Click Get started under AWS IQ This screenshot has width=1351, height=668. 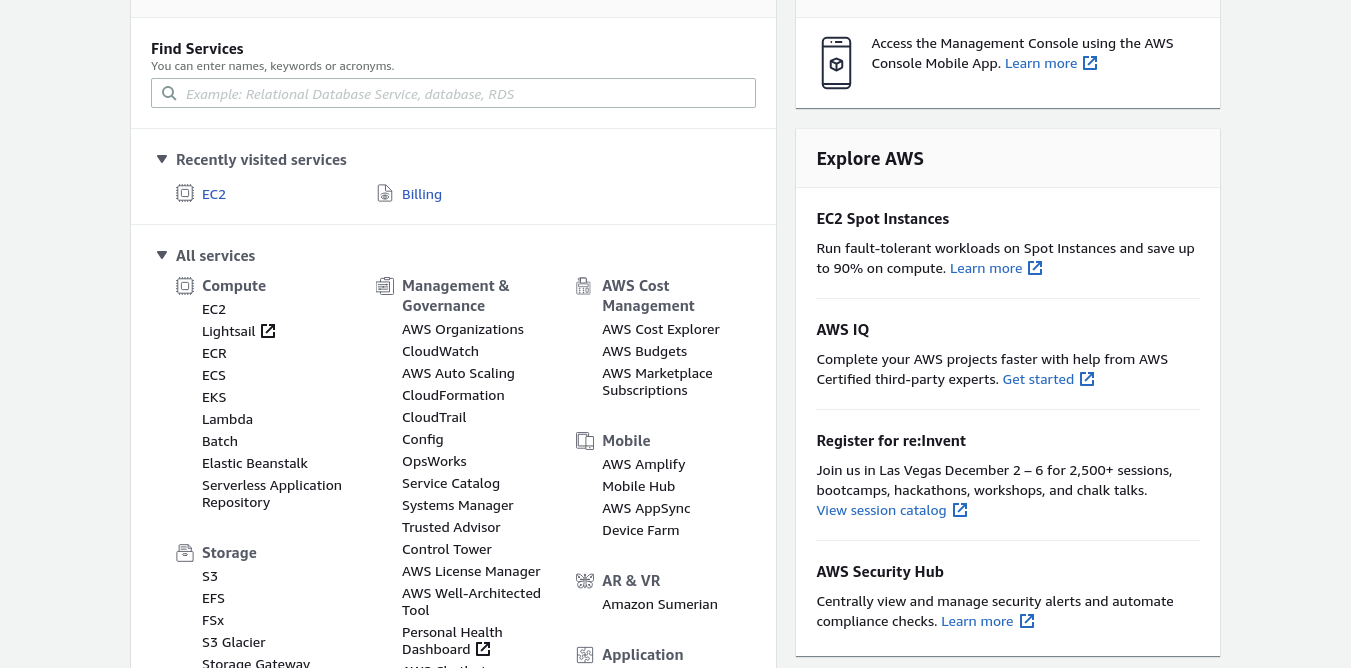point(1038,380)
